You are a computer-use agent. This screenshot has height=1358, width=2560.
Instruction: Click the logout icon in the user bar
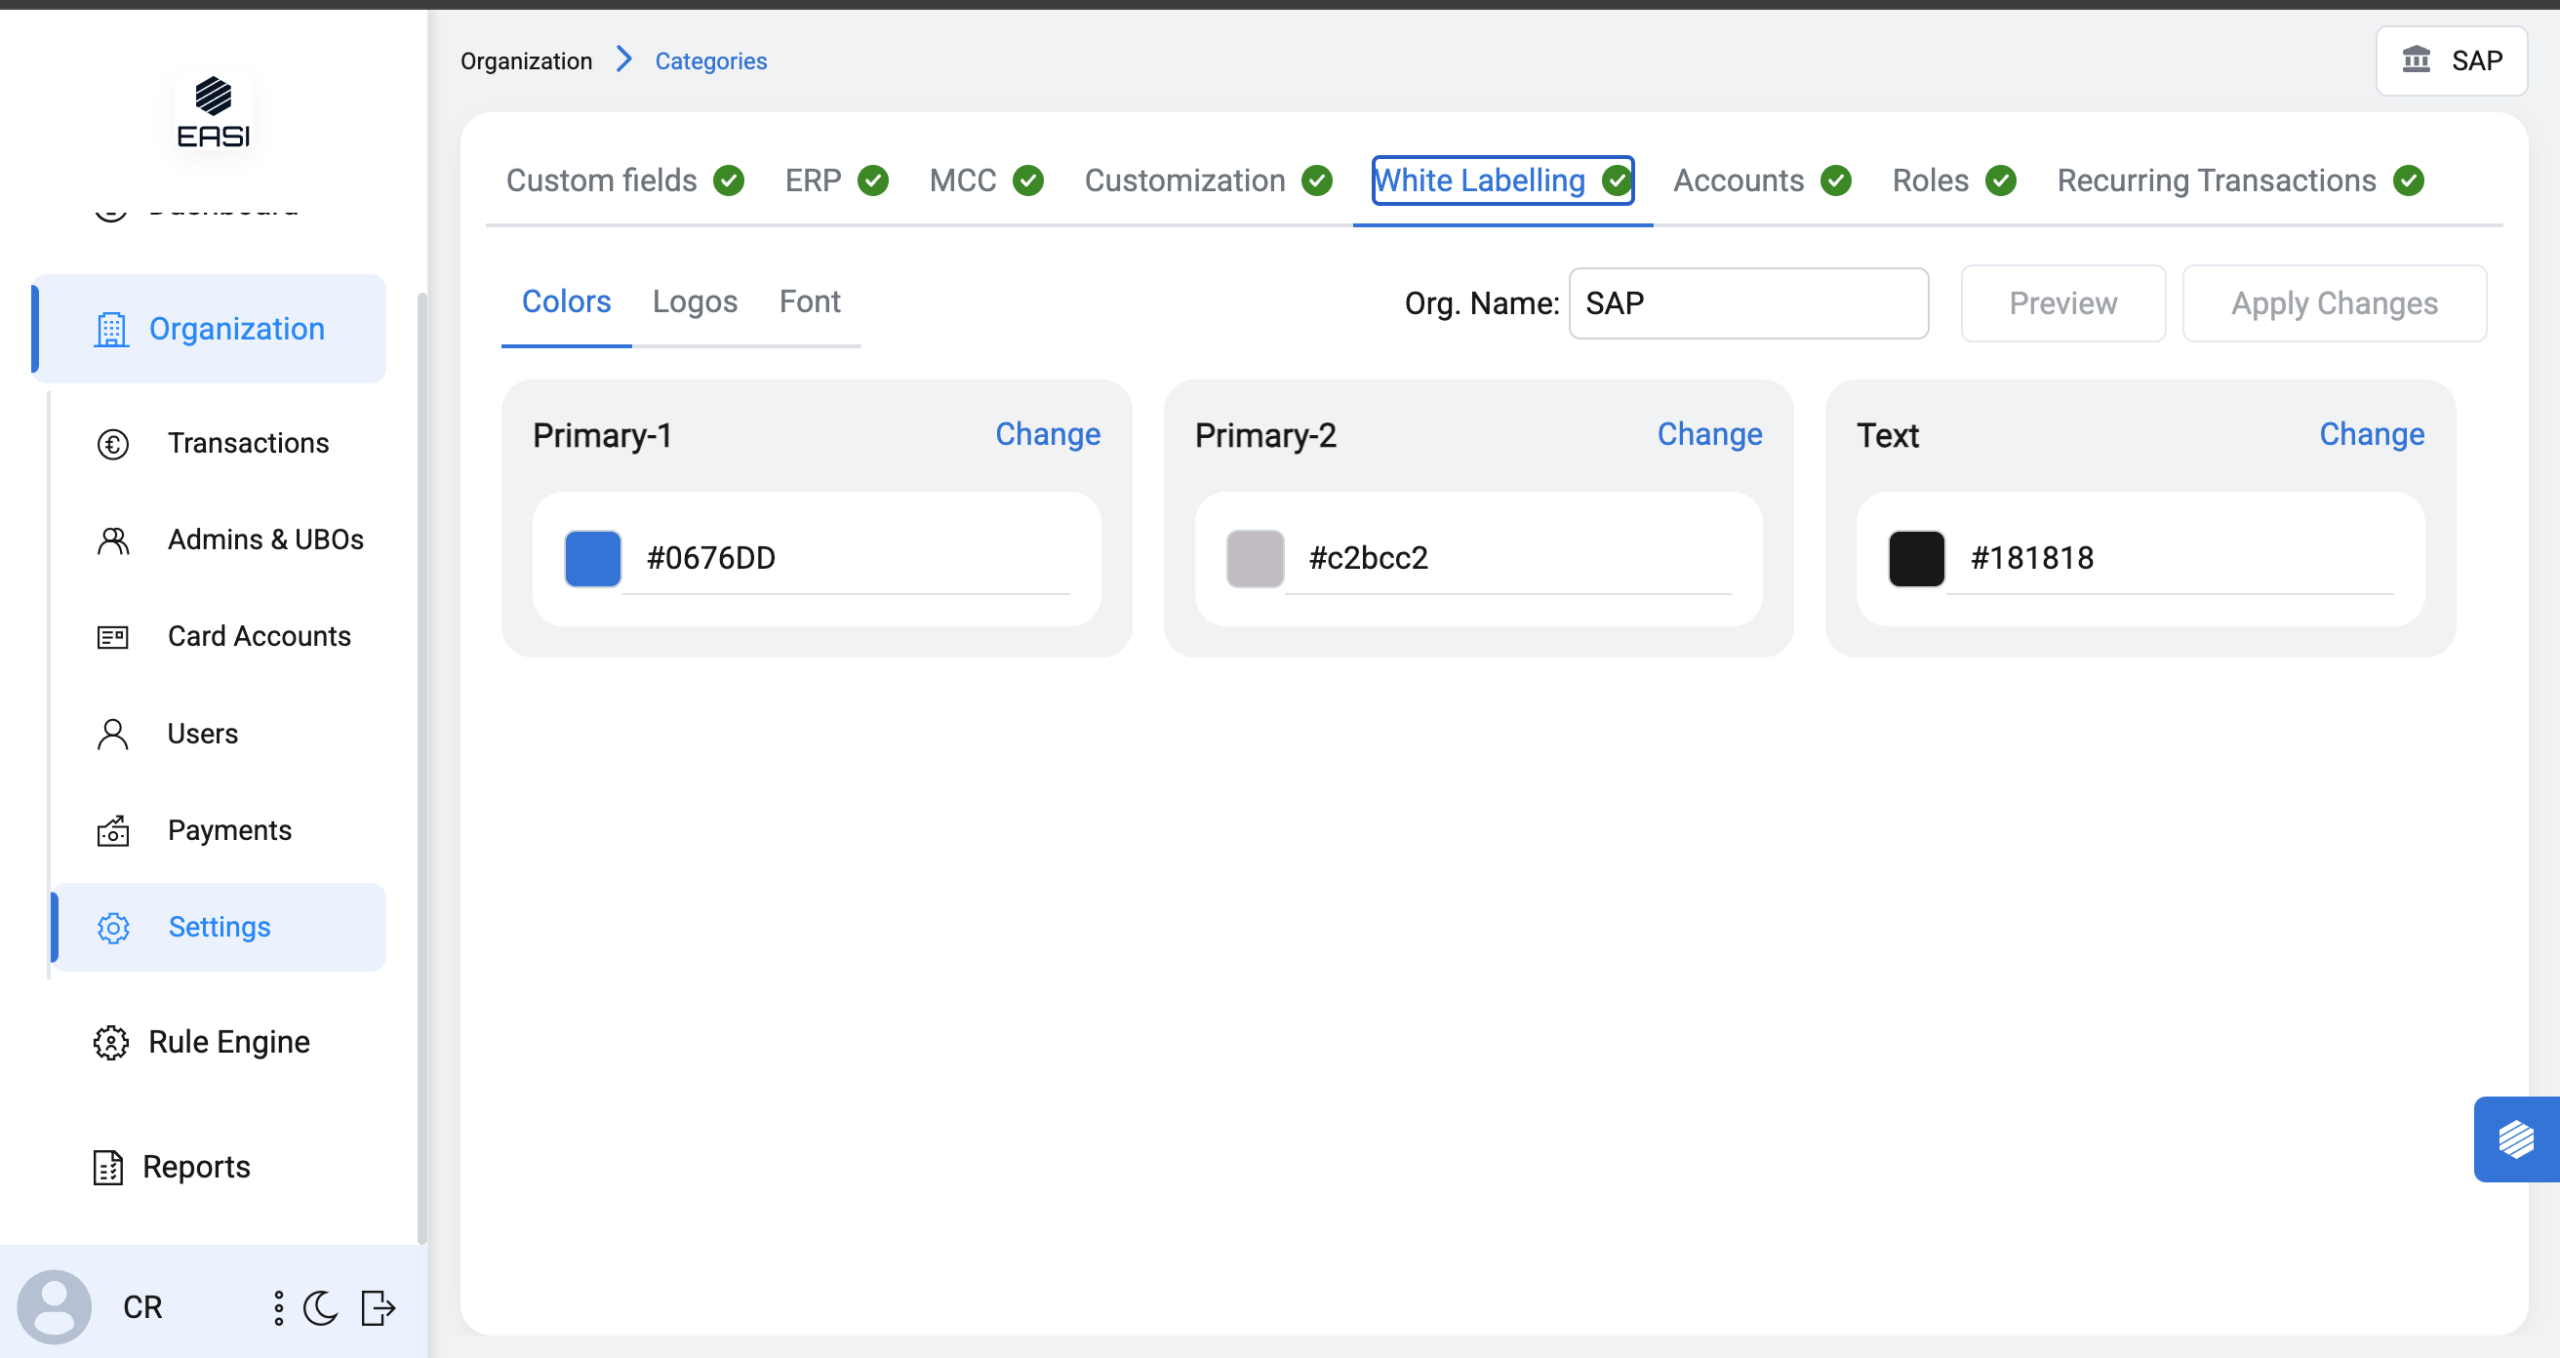[378, 1307]
